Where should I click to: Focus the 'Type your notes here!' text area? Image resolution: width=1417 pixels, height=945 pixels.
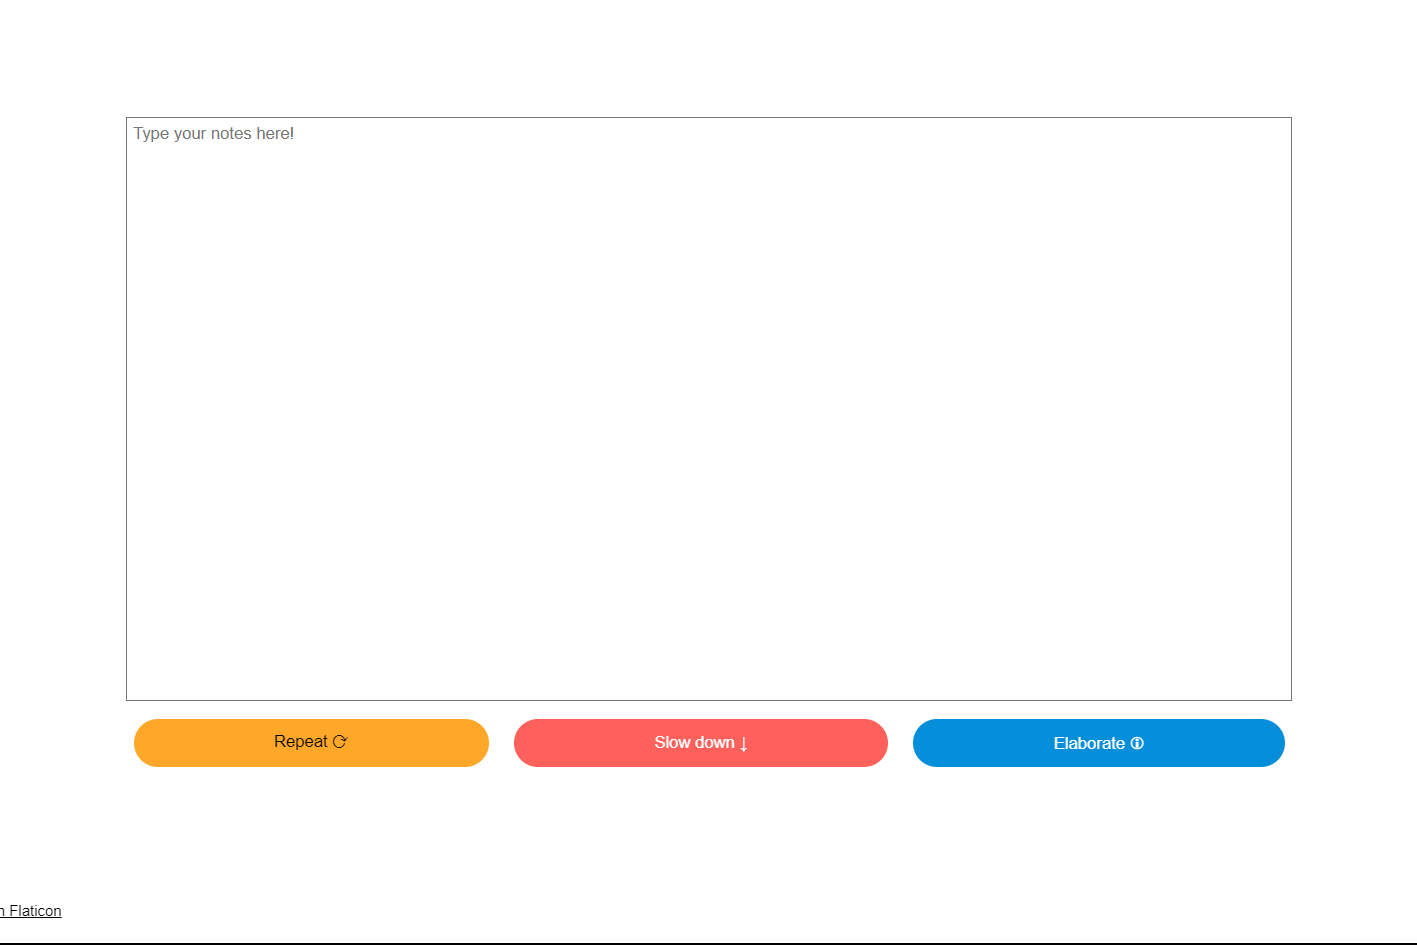709,409
